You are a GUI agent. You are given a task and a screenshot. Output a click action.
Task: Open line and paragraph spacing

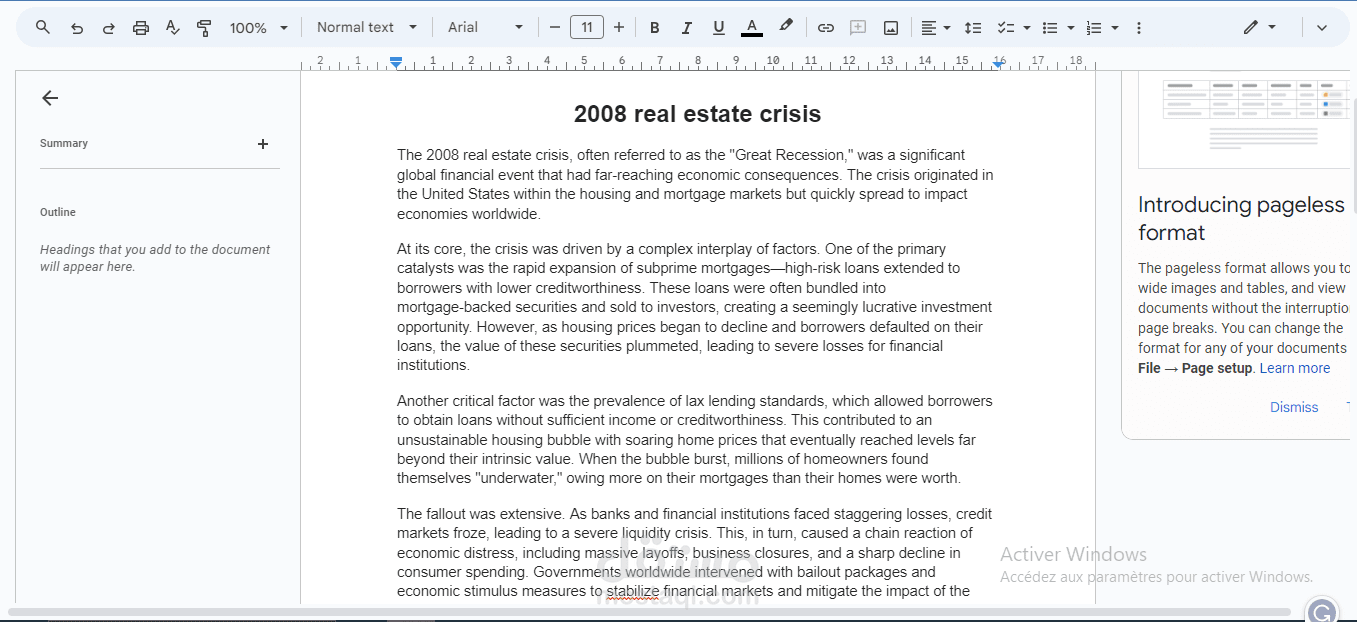(973, 28)
